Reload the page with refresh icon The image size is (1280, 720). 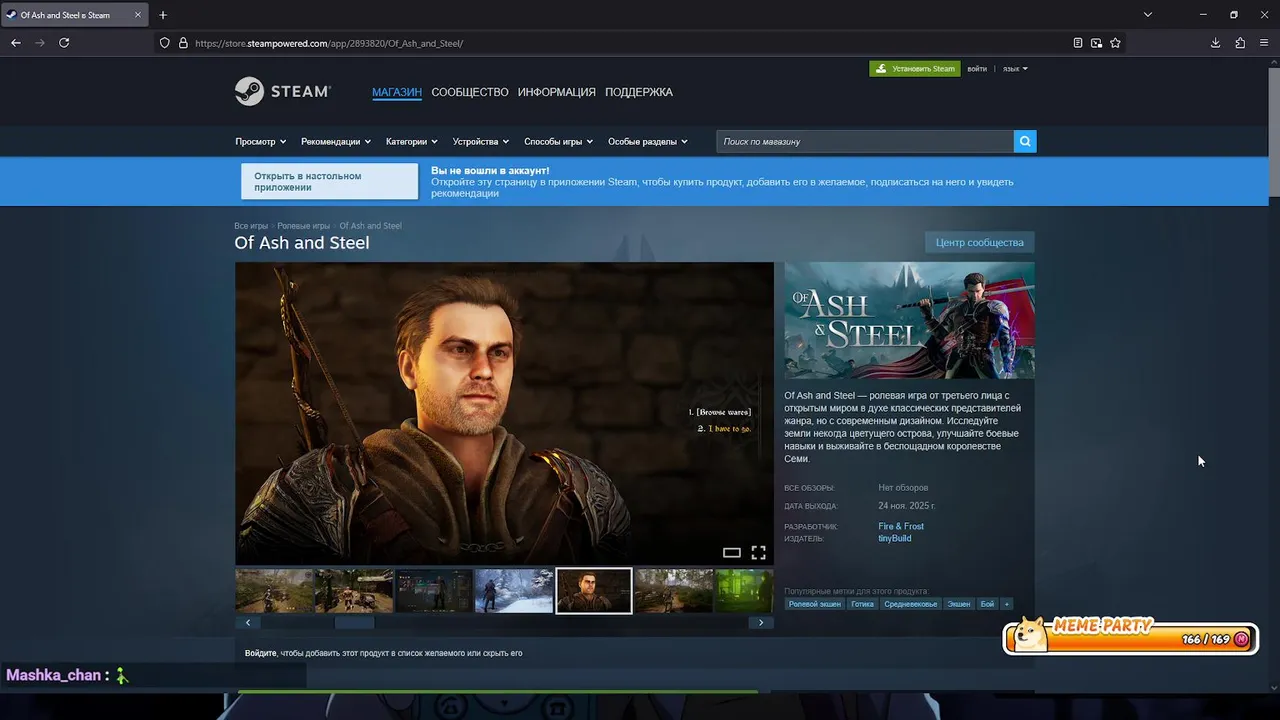(x=64, y=43)
